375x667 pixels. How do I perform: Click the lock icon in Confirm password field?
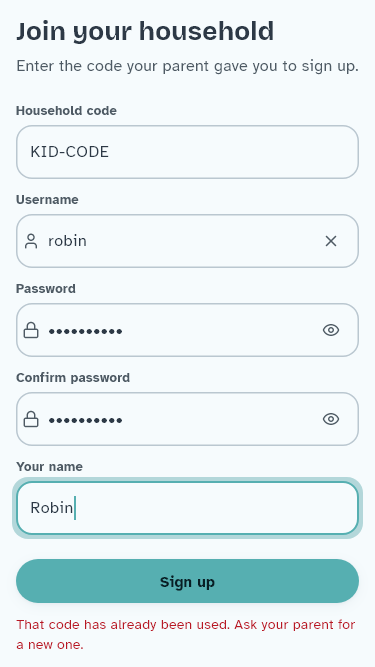(31, 419)
